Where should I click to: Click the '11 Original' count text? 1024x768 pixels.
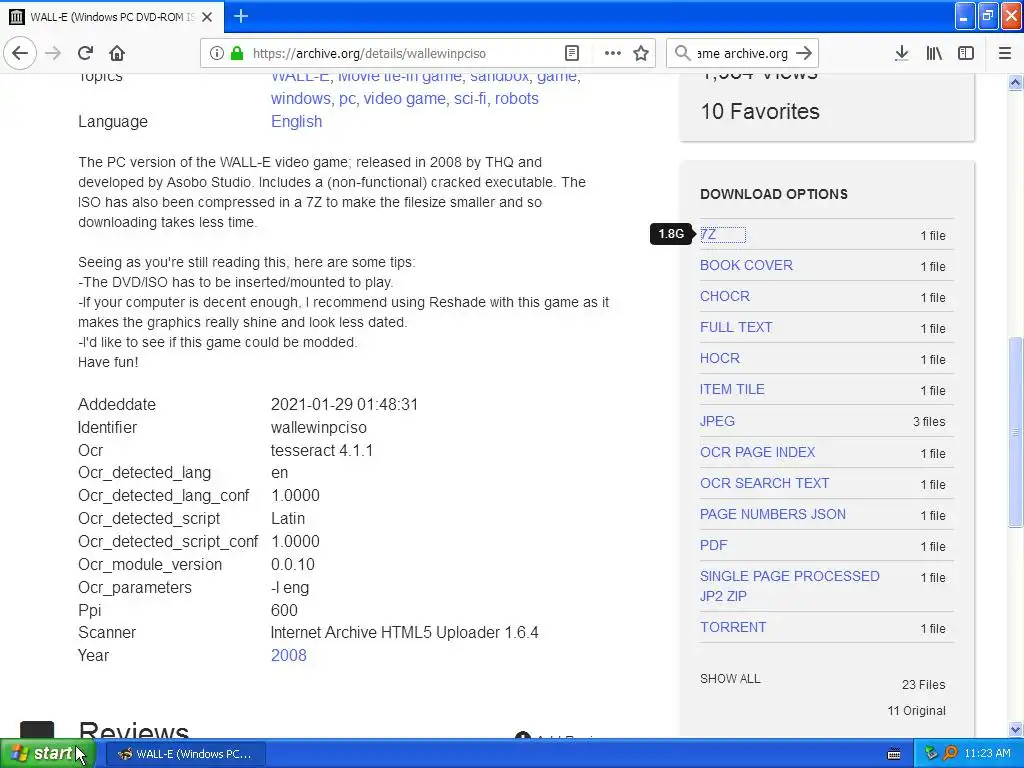point(916,711)
